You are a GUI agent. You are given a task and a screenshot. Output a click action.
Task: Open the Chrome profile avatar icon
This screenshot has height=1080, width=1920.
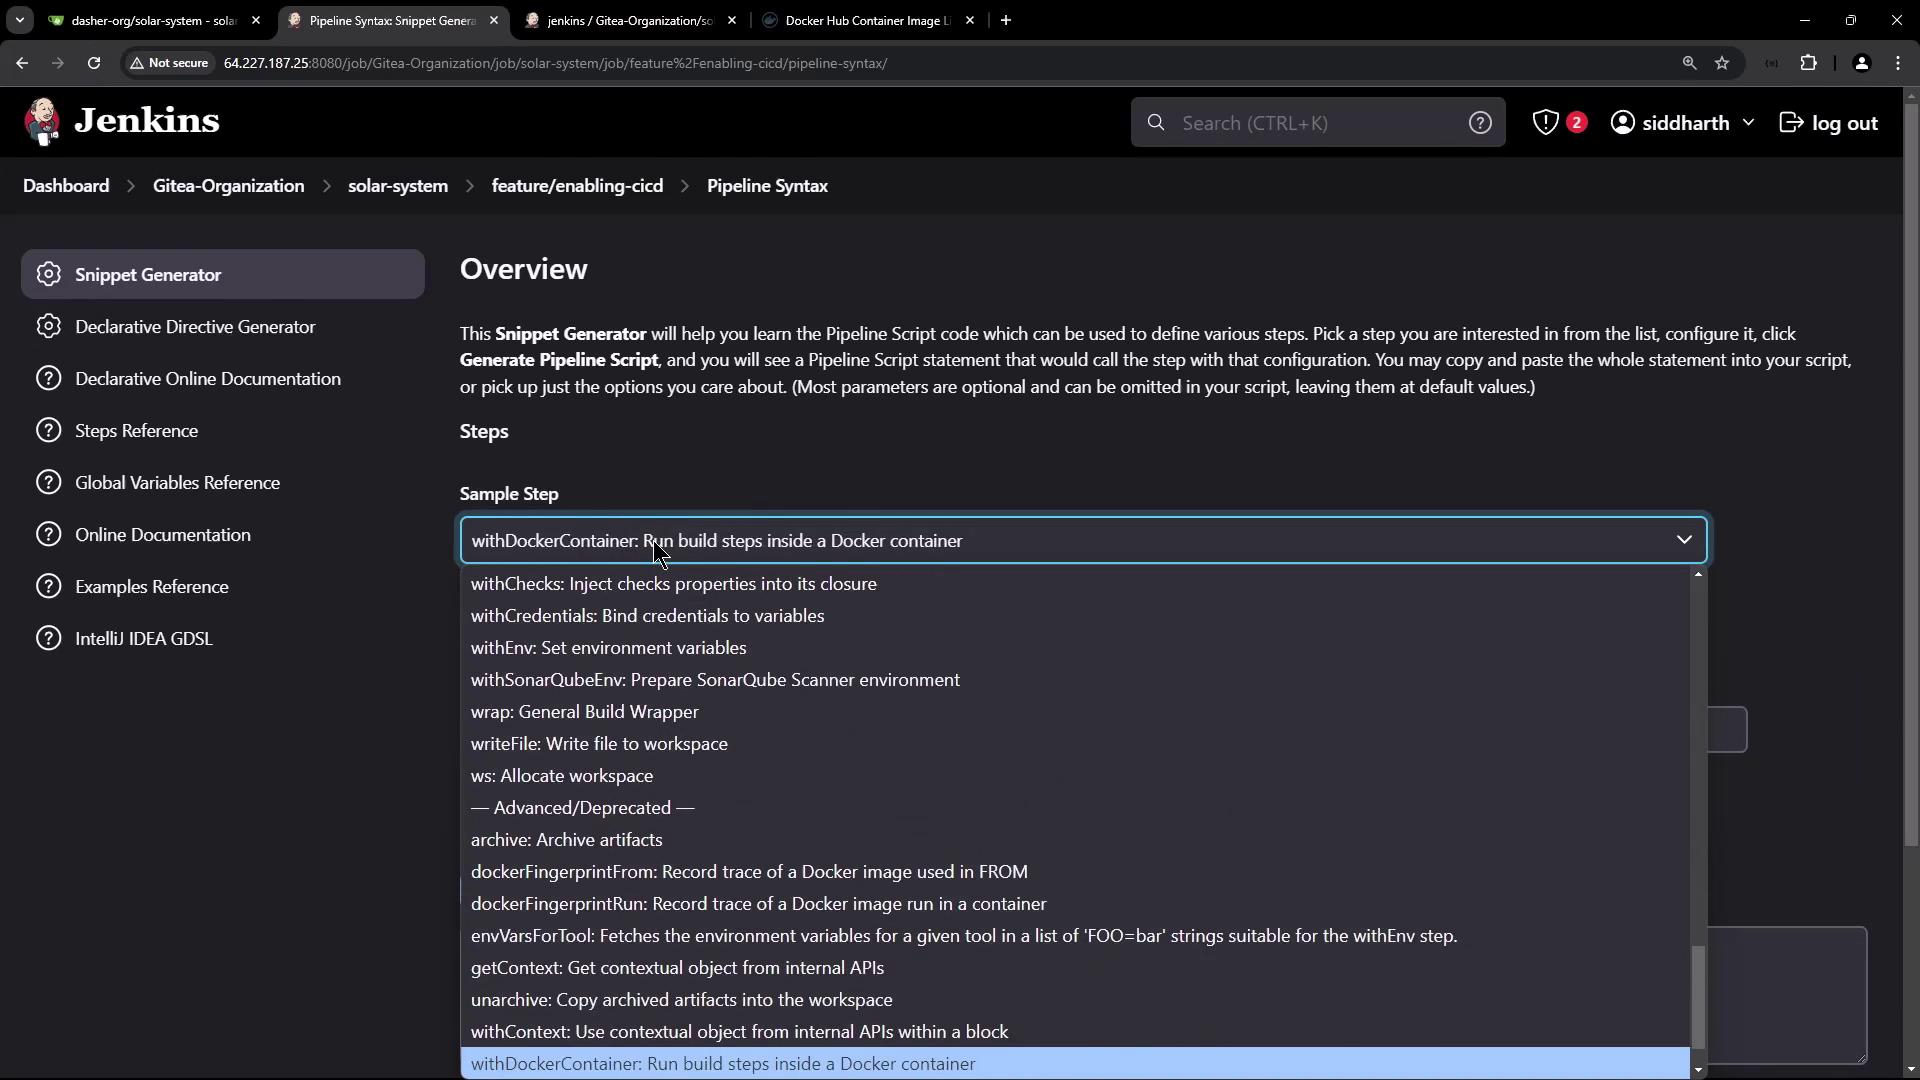tap(1861, 63)
